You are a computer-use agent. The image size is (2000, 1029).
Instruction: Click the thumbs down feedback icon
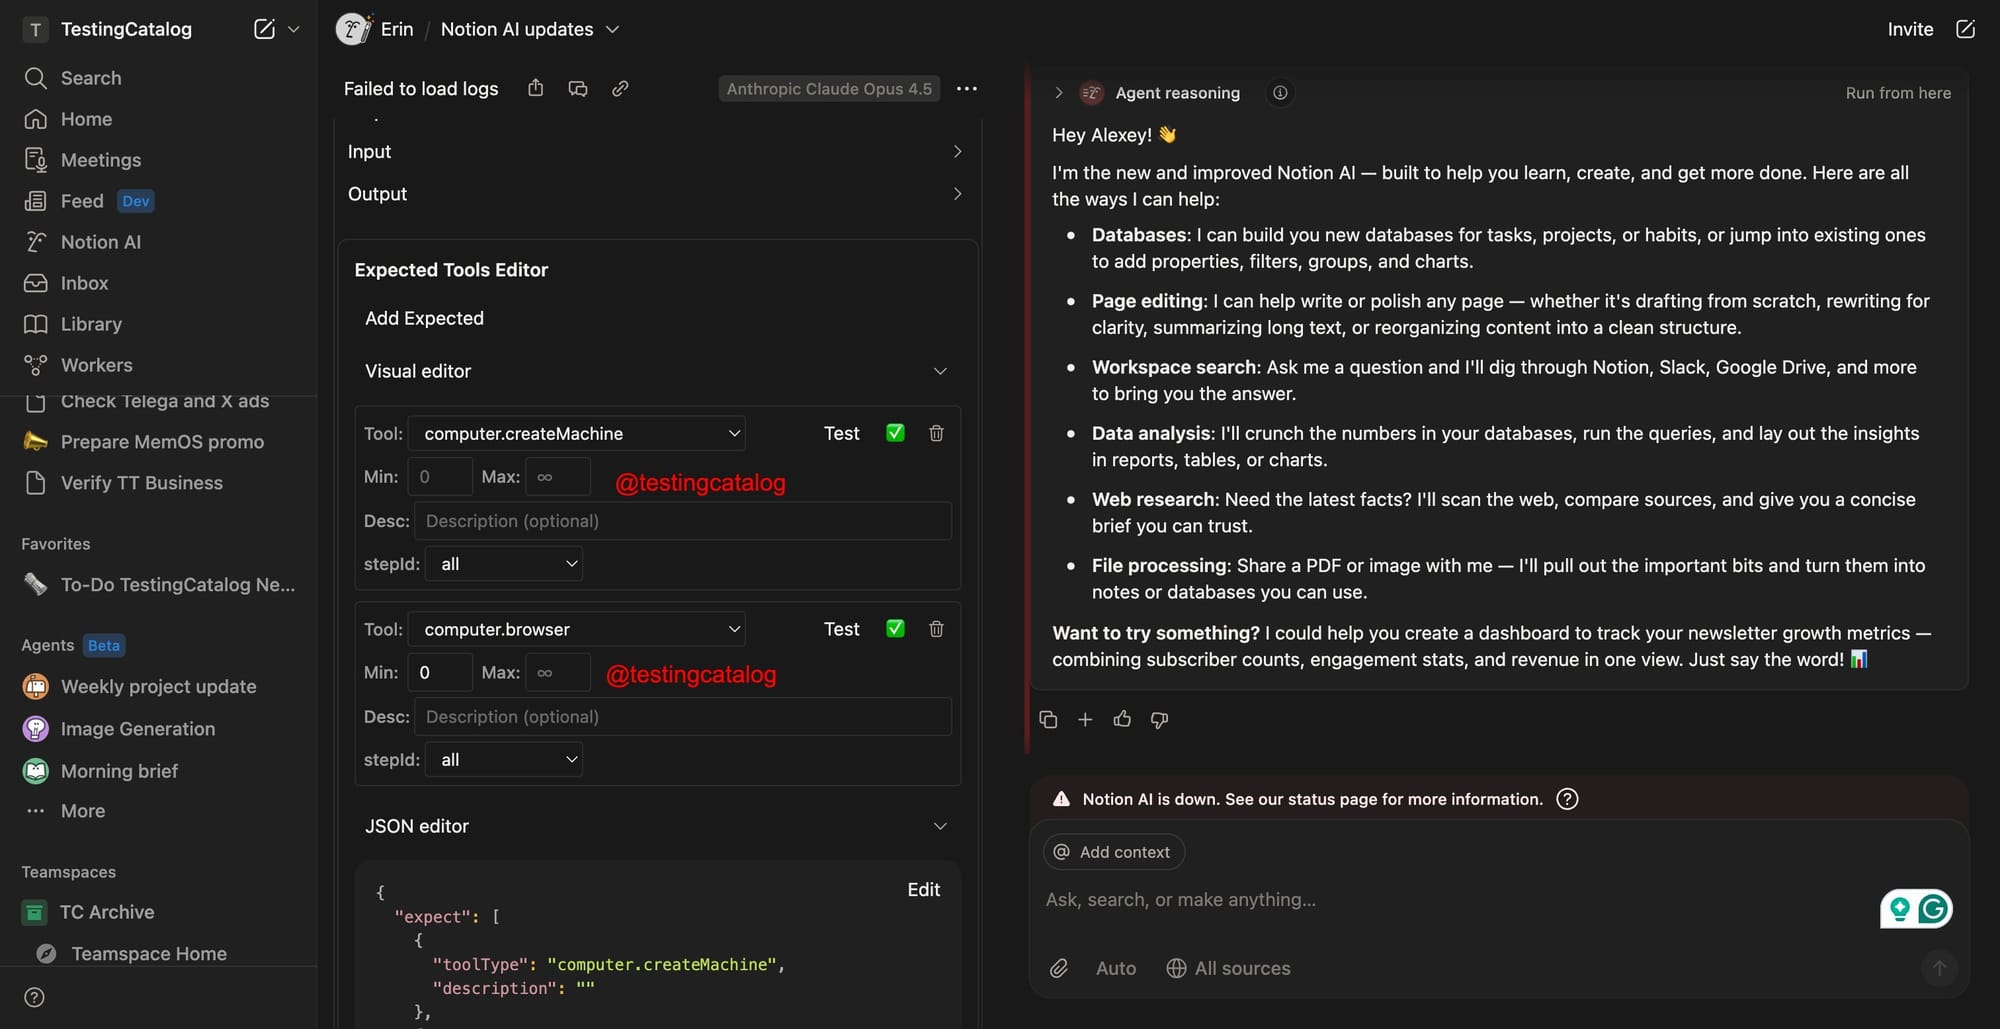tap(1159, 719)
